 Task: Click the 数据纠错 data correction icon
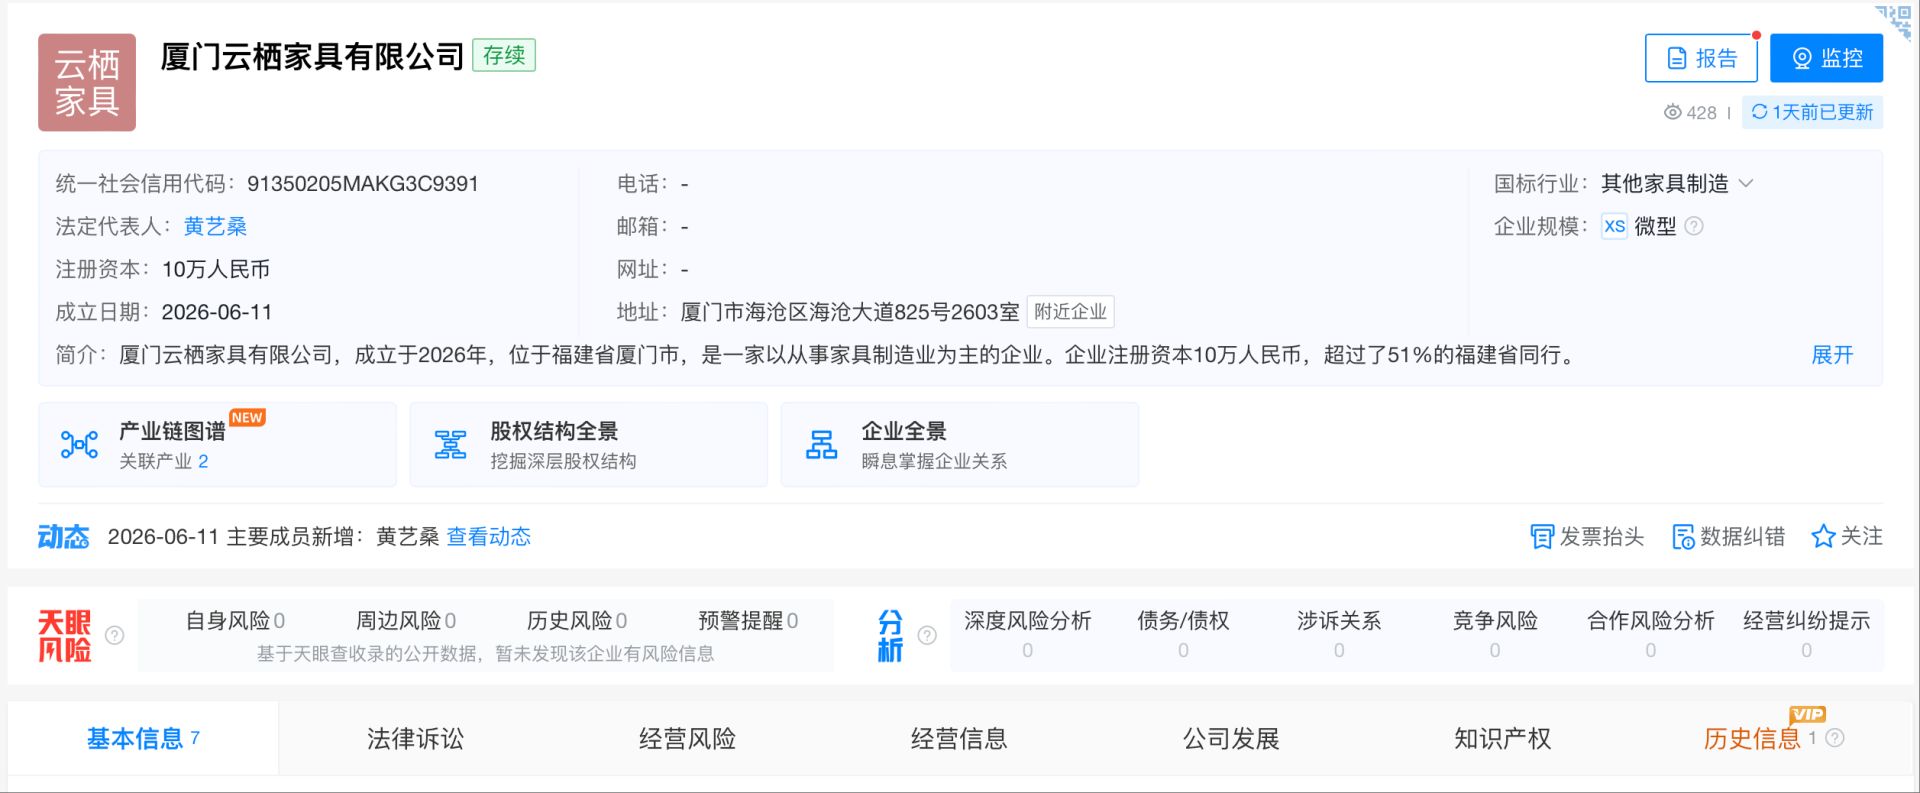point(1683,537)
